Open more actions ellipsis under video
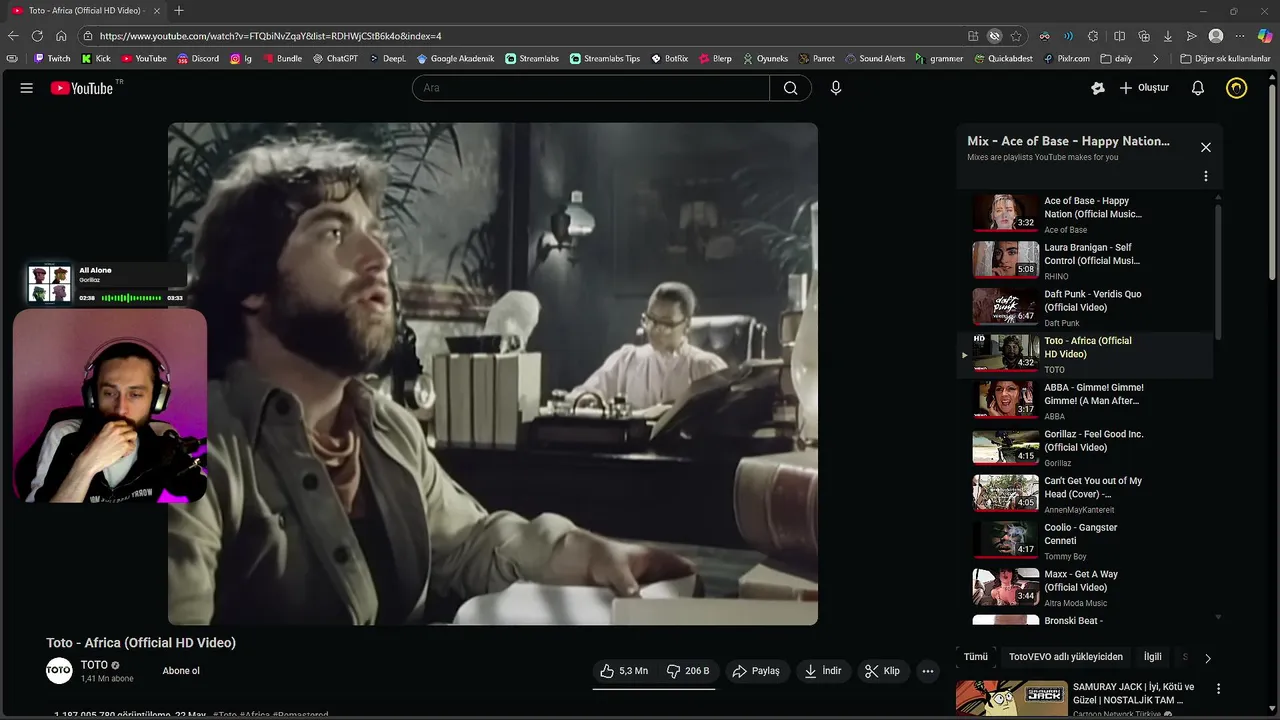1280x720 pixels. 928,671
